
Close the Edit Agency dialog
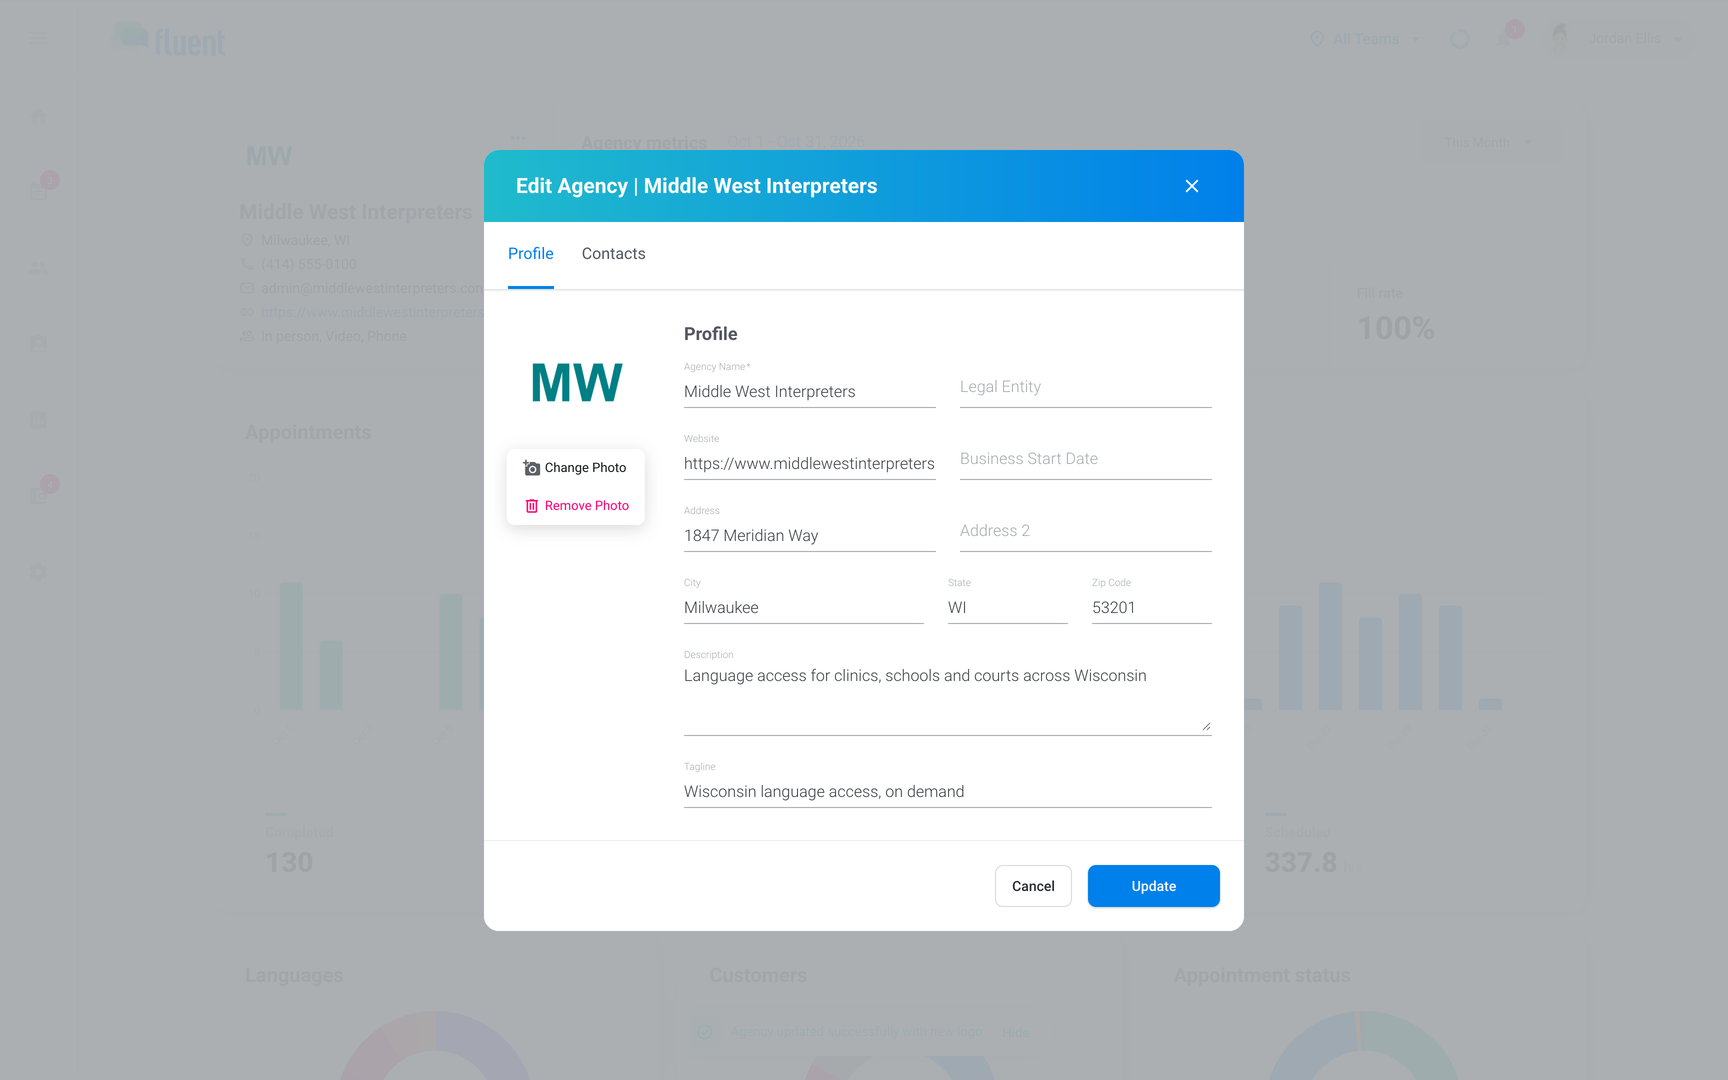click(x=1192, y=186)
